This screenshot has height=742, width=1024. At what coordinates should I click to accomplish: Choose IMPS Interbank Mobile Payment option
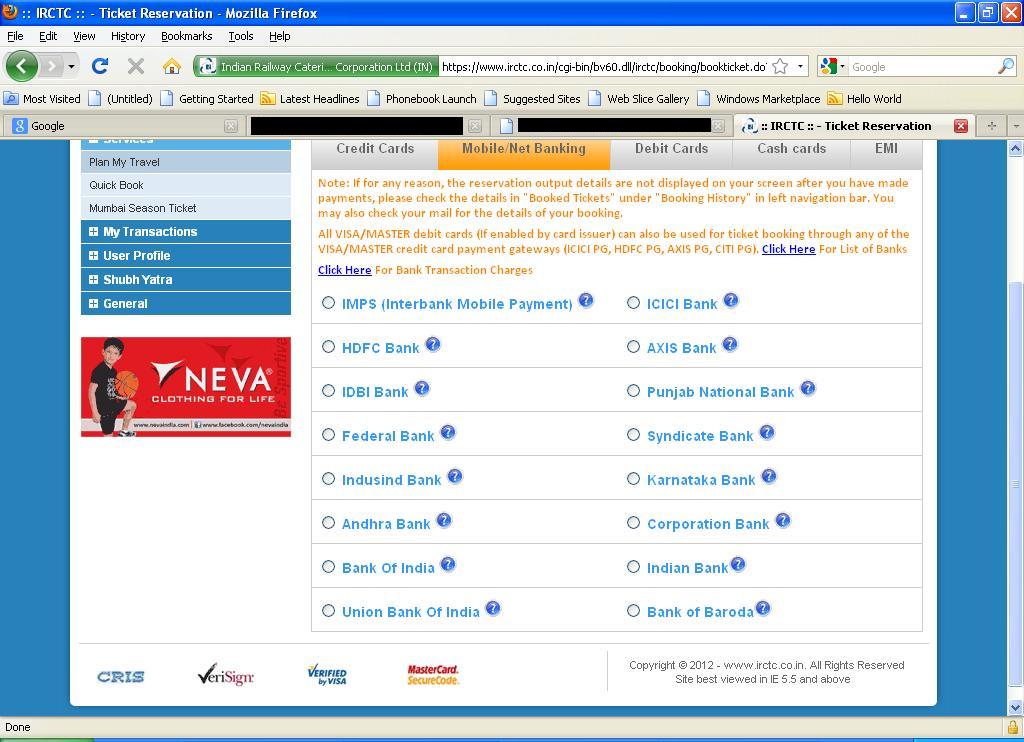pos(328,302)
